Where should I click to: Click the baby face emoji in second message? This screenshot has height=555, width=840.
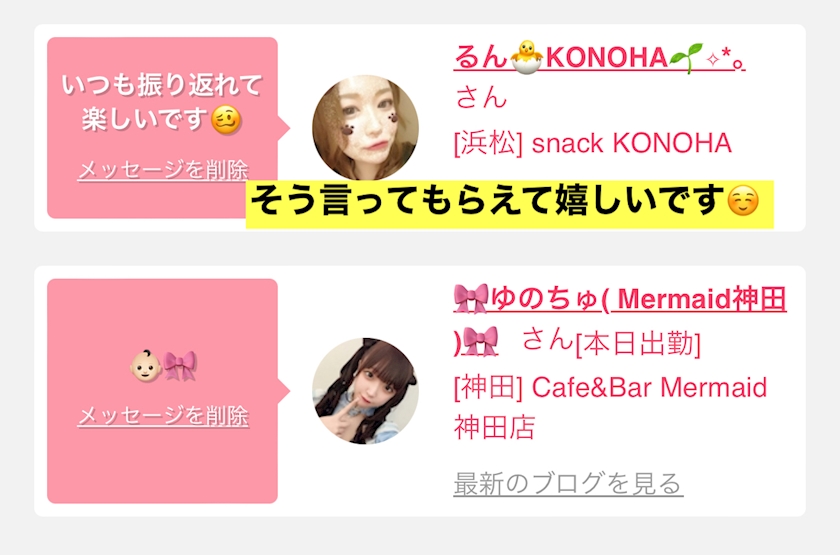(146, 366)
